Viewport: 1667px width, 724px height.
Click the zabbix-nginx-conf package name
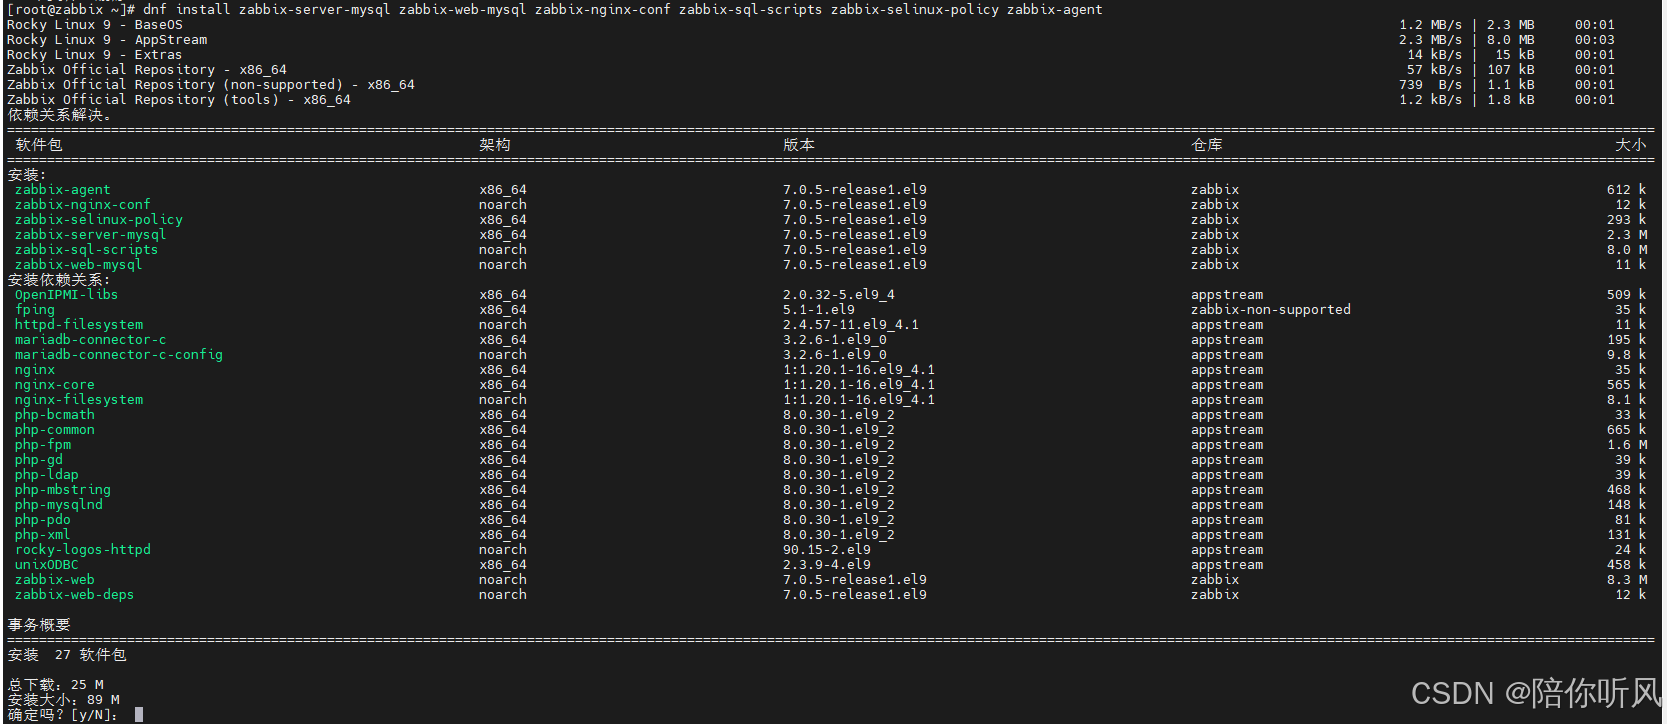coord(82,204)
